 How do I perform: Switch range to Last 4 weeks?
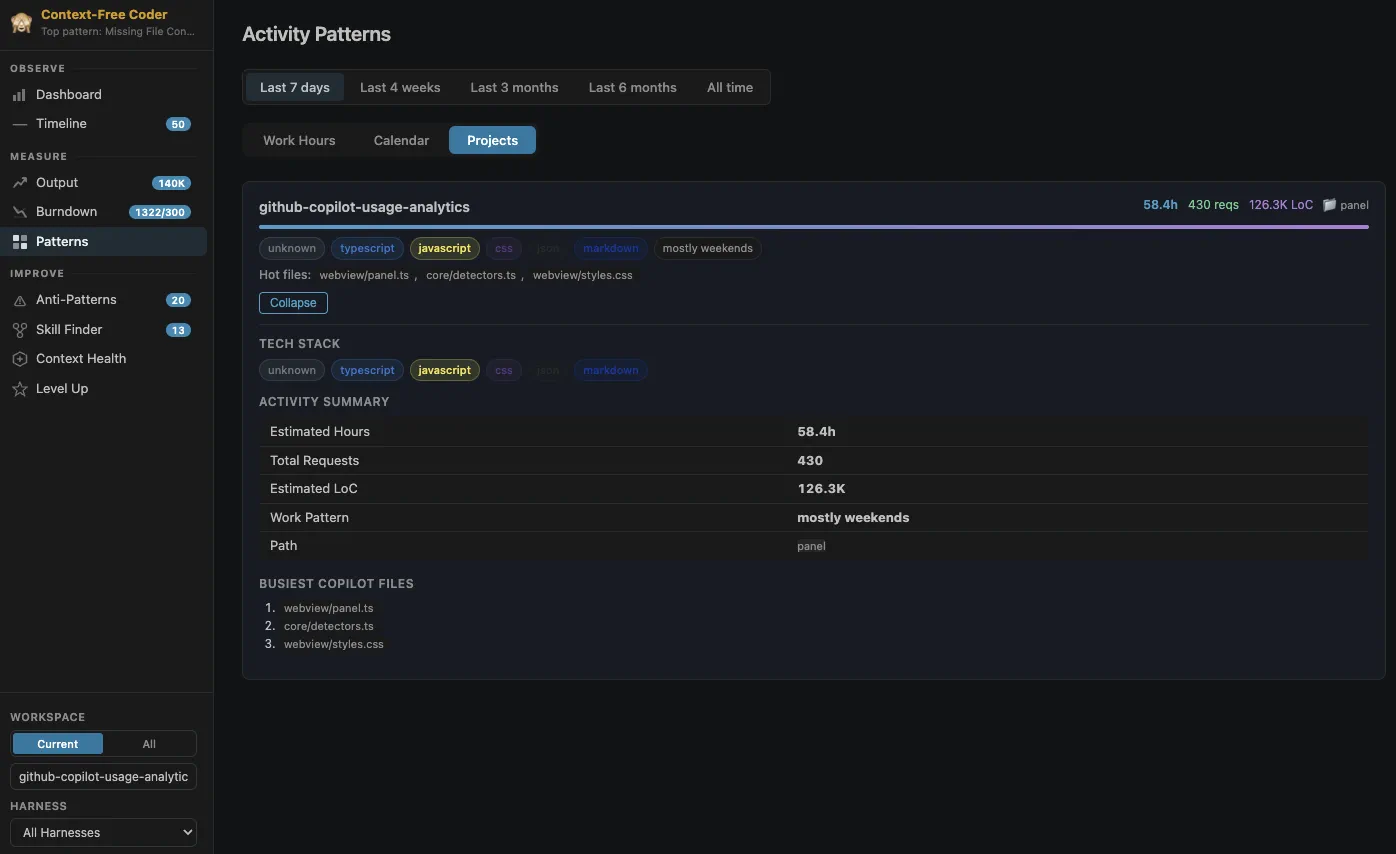coord(400,87)
